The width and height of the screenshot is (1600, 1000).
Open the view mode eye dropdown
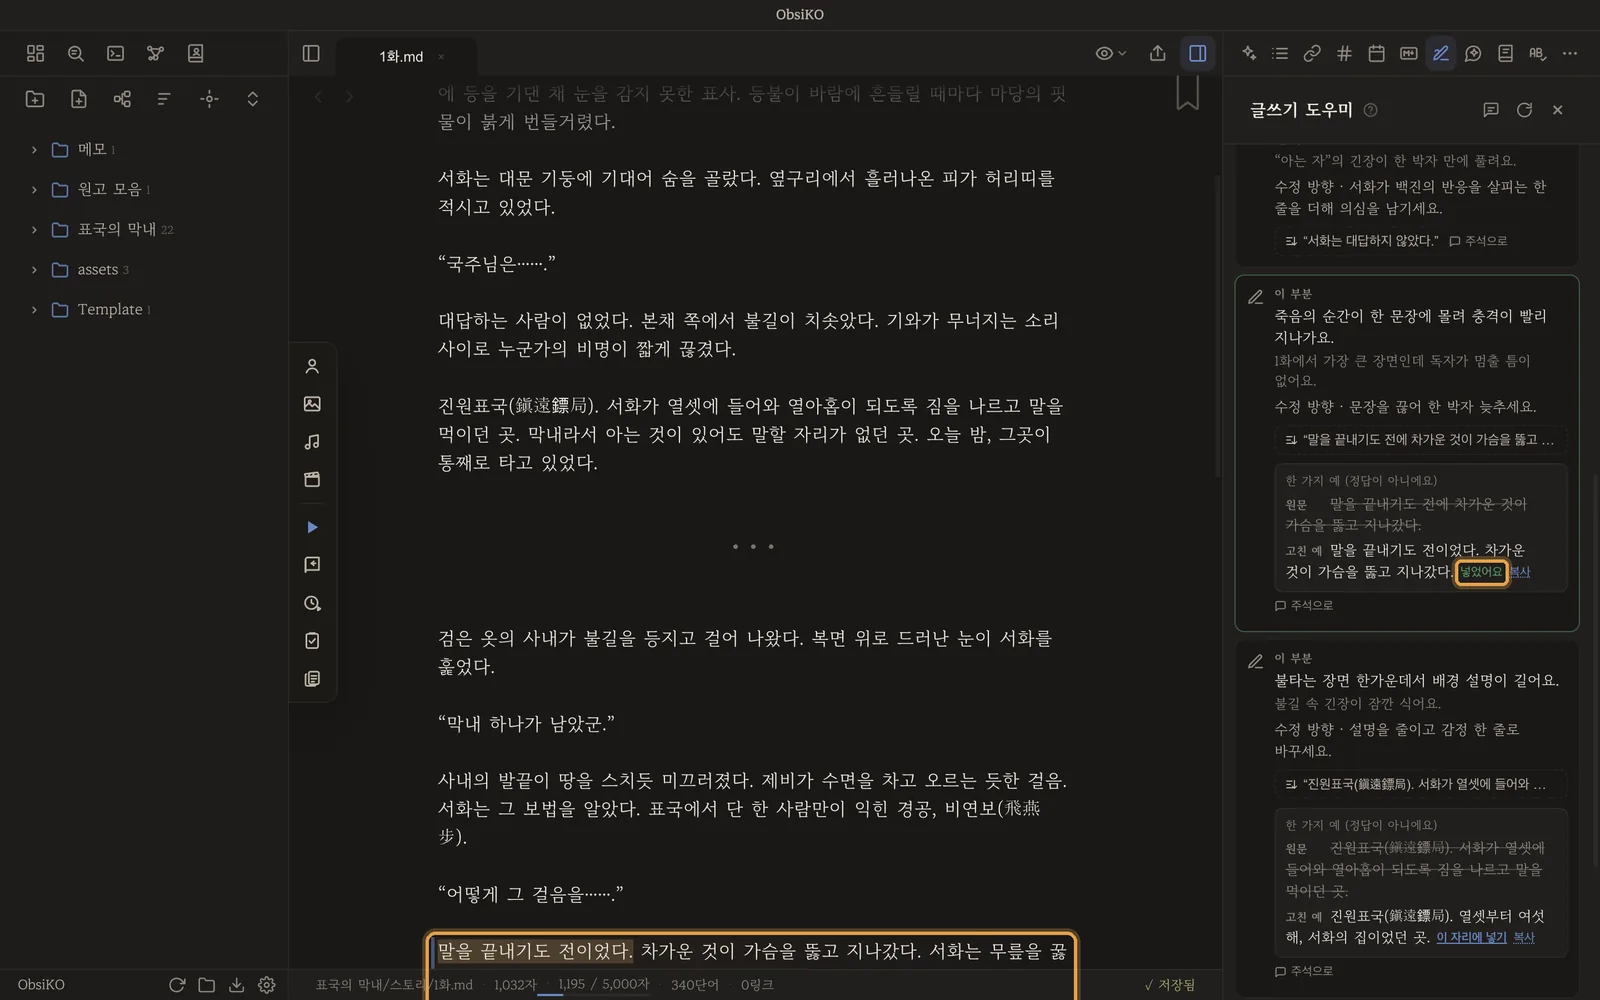(x=1110, y=53)
